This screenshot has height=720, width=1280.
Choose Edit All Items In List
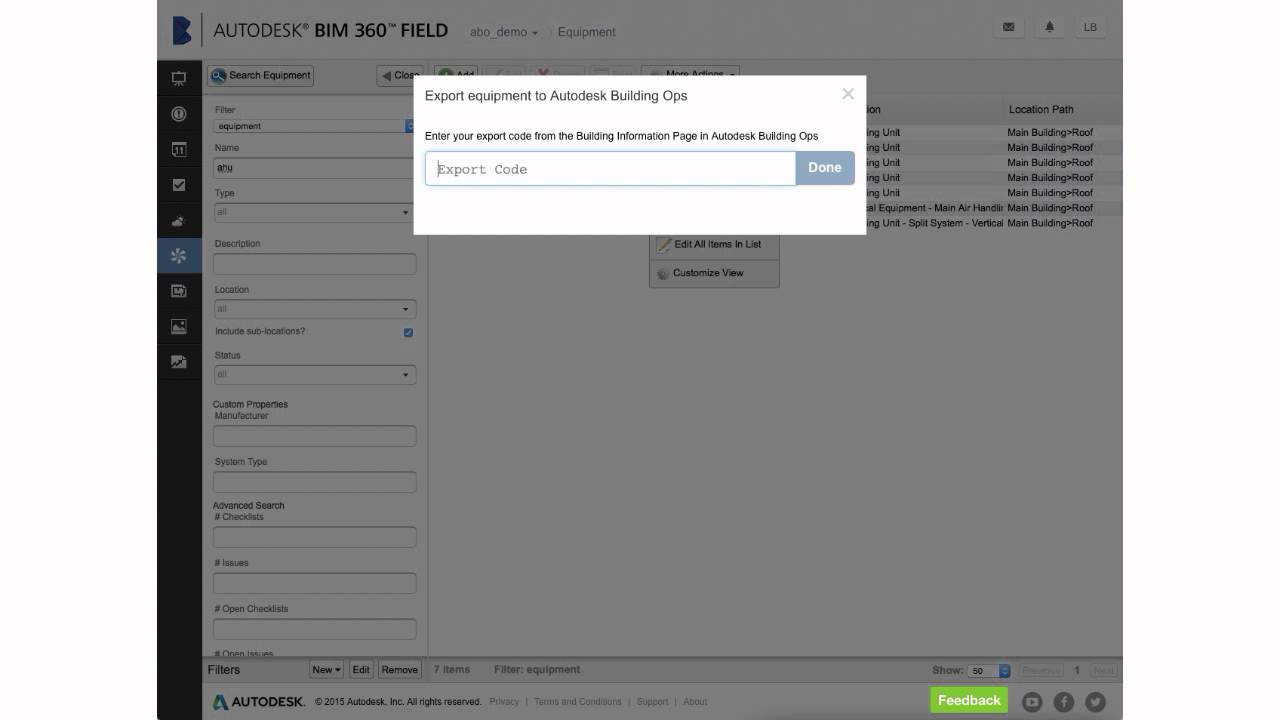(714, 244)
